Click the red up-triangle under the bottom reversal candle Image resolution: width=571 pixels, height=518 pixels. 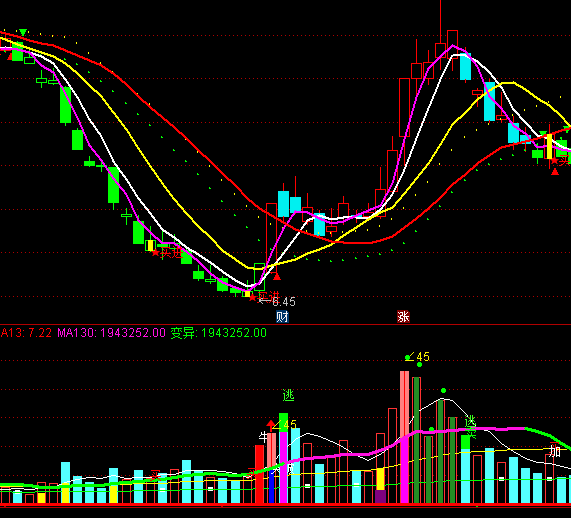(x=277, y=277)
